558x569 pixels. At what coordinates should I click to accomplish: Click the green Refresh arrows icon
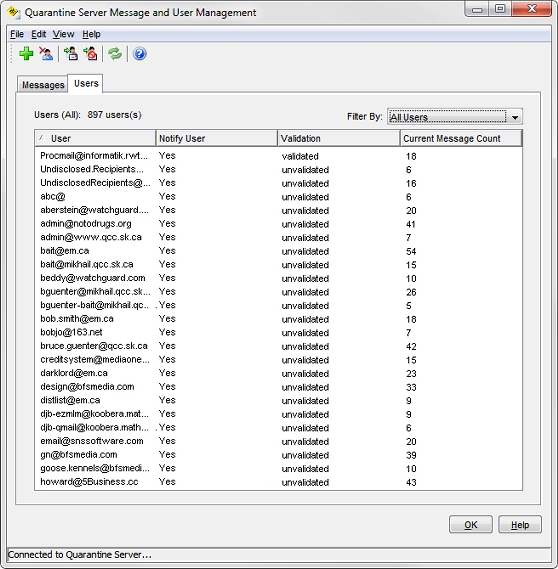coord(115,54)
